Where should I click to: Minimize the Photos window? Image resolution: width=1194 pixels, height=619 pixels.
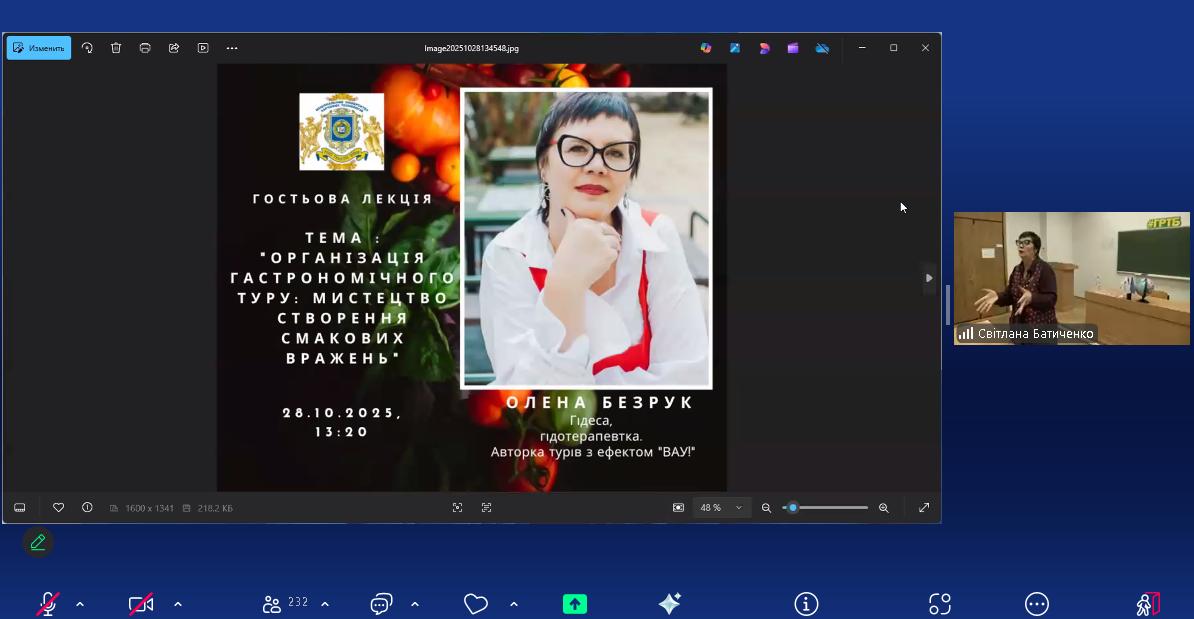click(862, 48)
